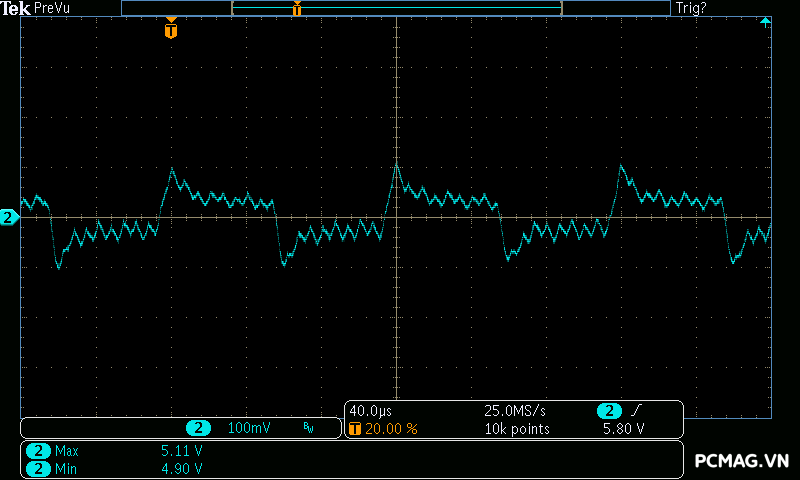Click the 25.0MS/s sample rate readout
The image size is (800, 480).
515,411
